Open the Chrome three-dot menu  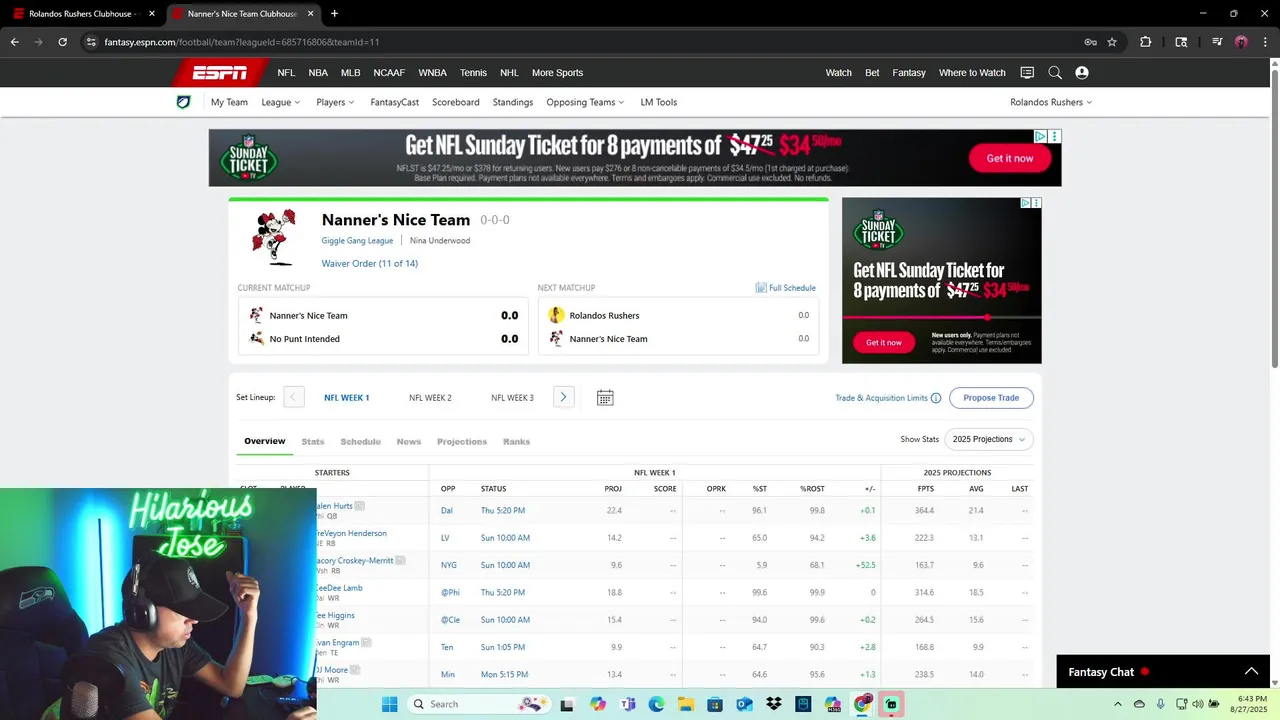pyautogui.click(x=1263, y=42)
